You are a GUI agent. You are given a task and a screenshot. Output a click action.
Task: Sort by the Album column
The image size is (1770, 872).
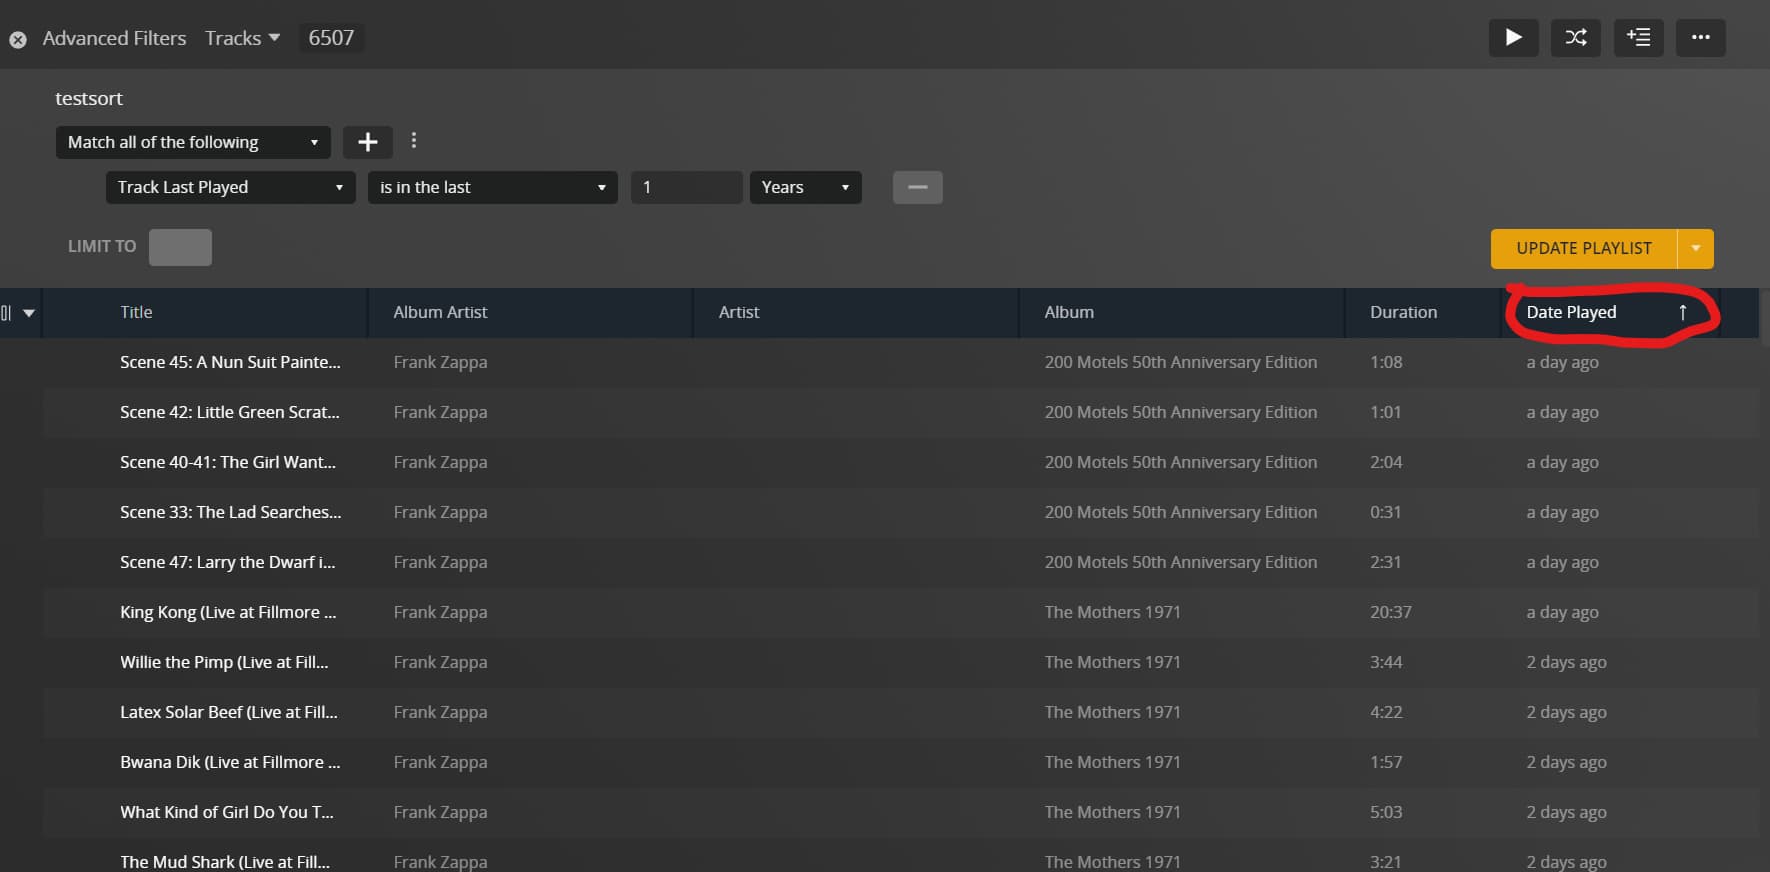click(x=1069, y=312)
